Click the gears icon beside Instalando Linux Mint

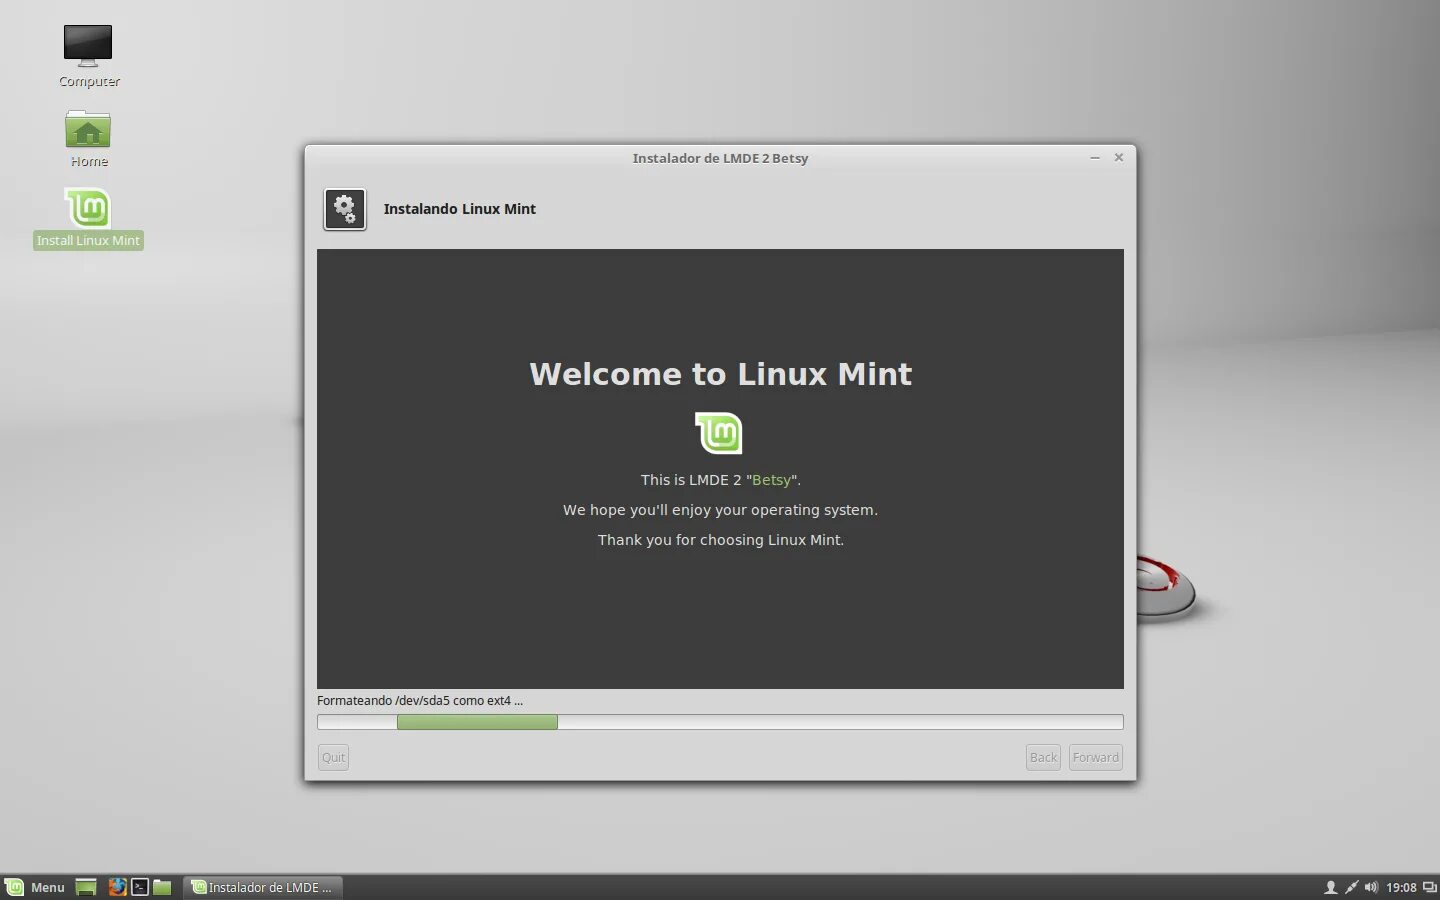pyautogui.click(x=345, y=209)
